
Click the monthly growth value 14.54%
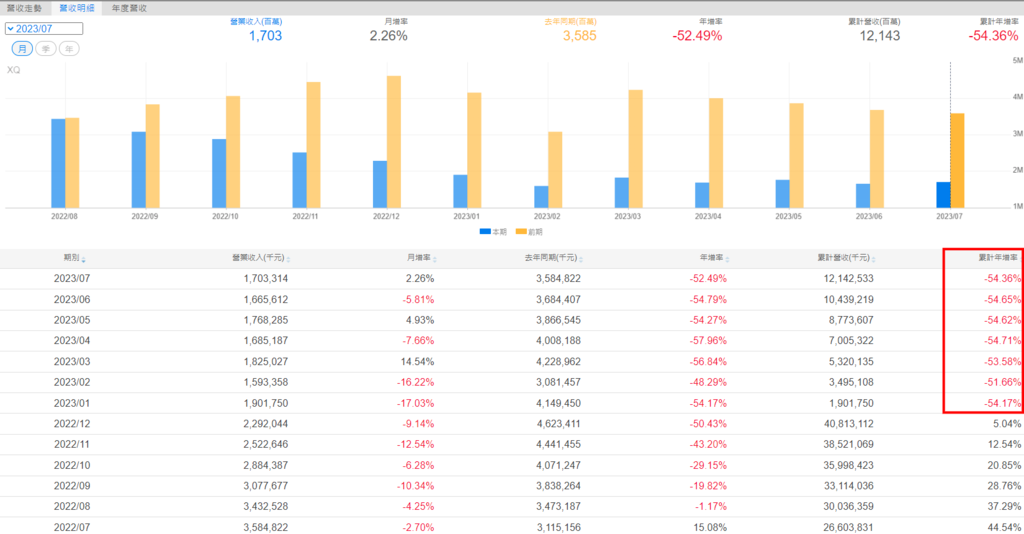click(x=417, y=361)
